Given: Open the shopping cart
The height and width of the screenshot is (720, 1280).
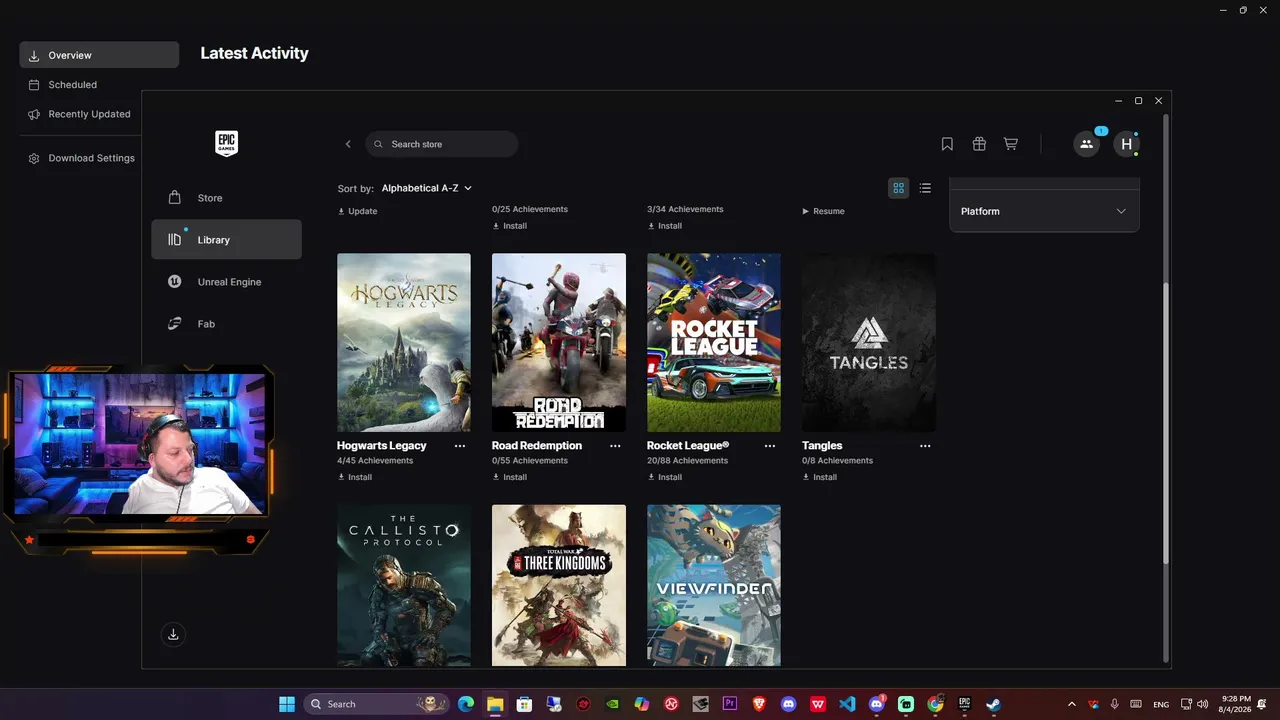Looking at the screenshot, I should [x=1011, y=144].
